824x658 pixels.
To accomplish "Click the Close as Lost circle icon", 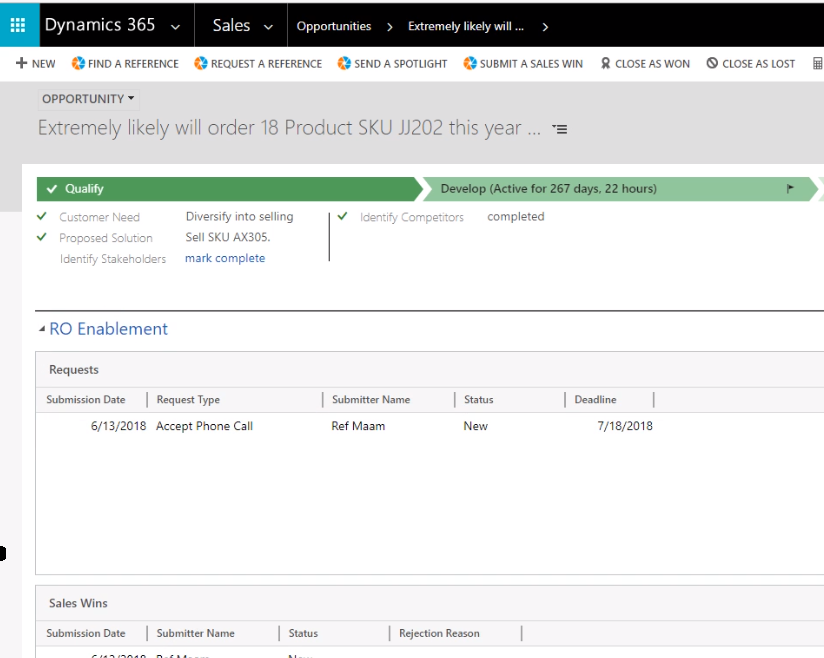I will click(x=712, y=63).
